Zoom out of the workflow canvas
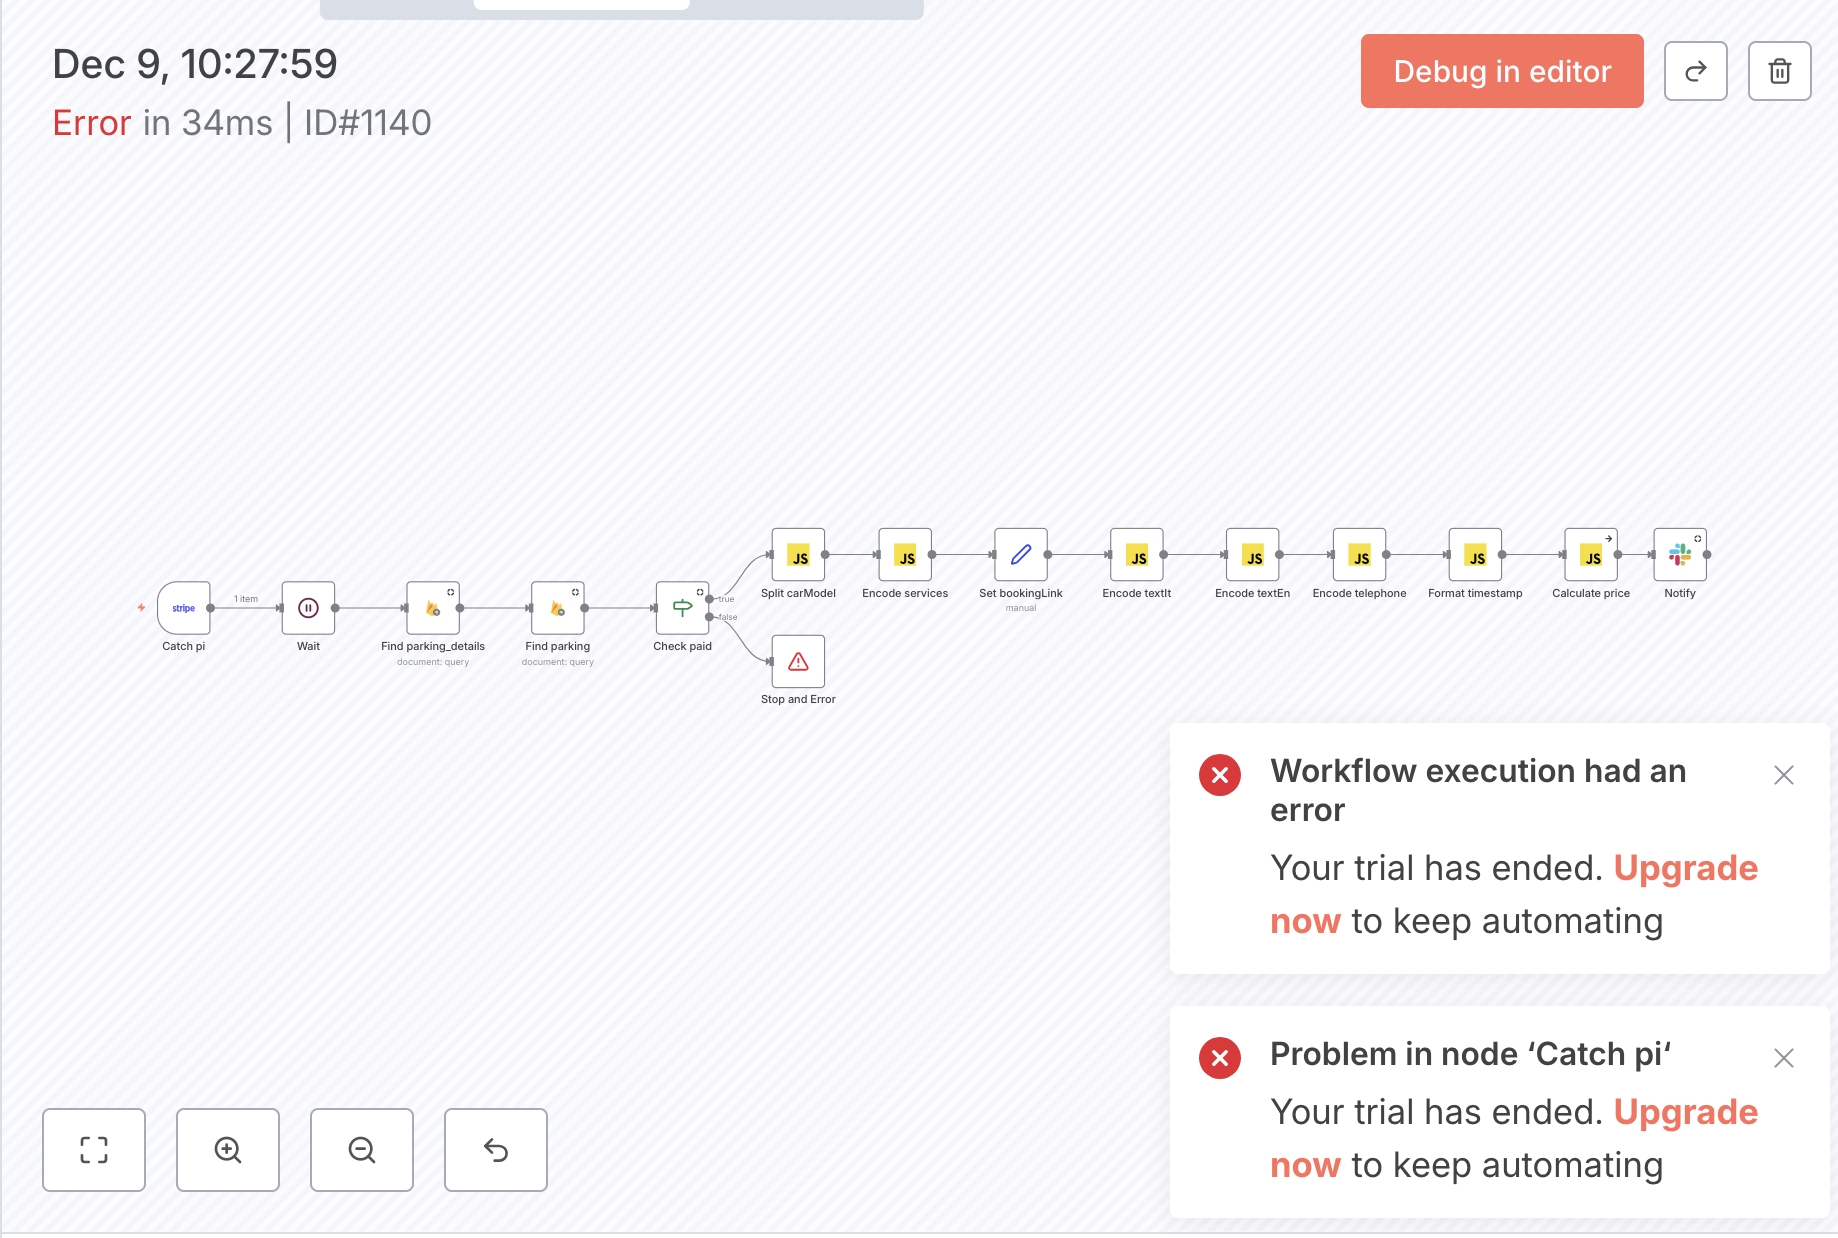 click(x=362, y=1150)
